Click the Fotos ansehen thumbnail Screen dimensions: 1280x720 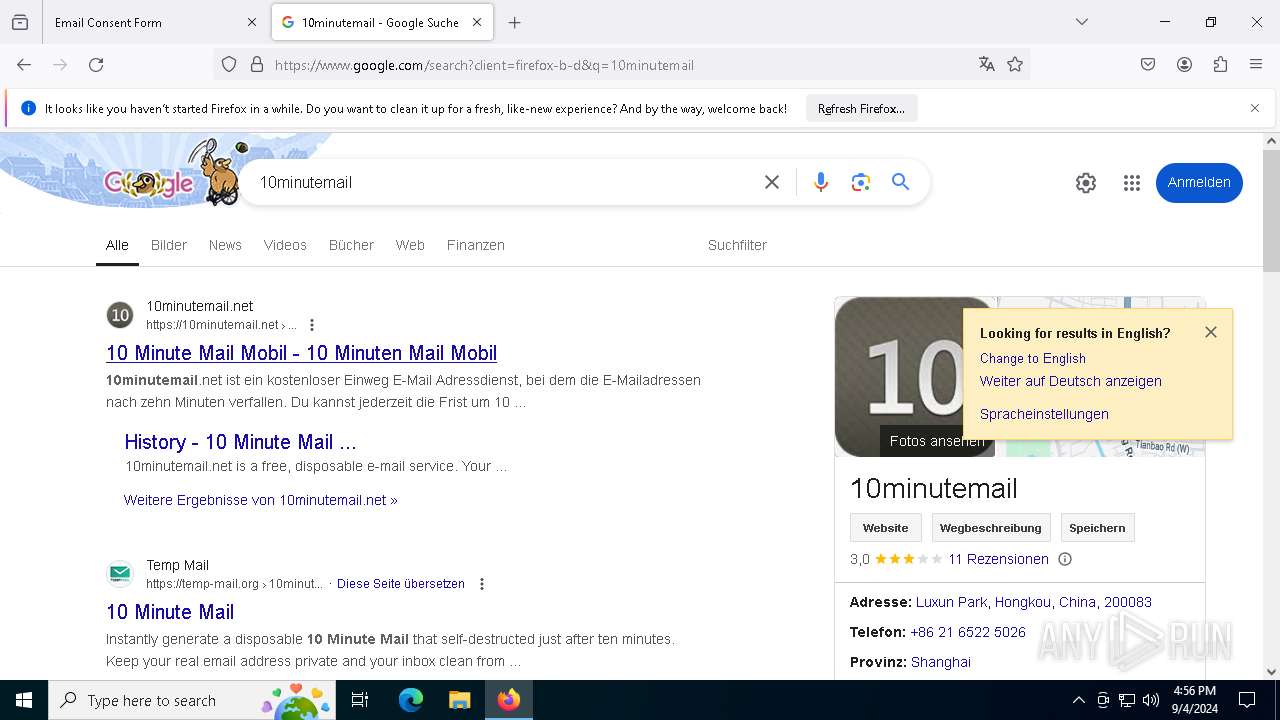(x=915, y=377)
